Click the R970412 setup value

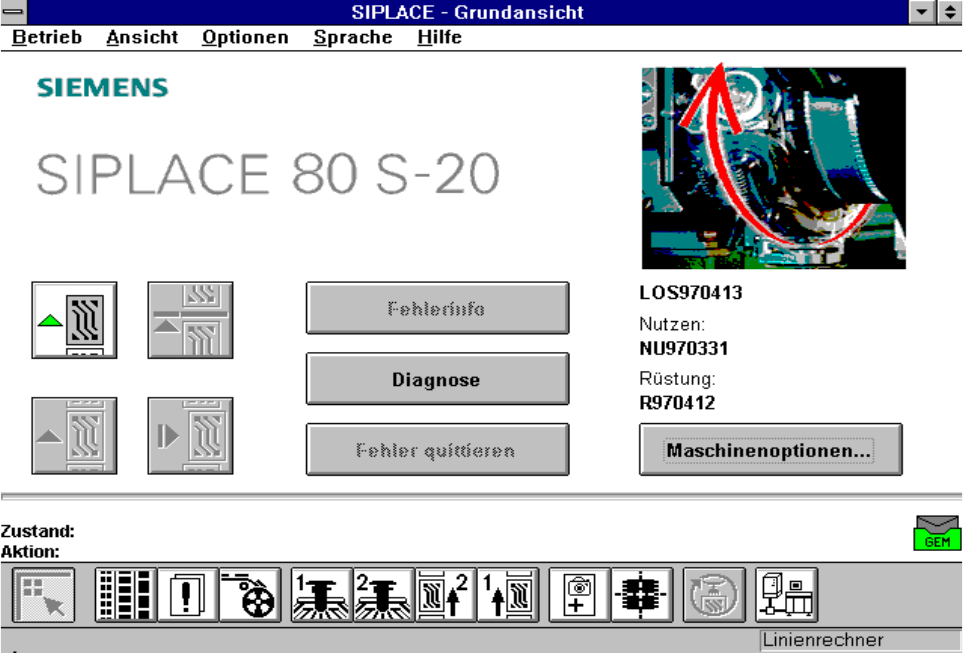tap(677, 403)
